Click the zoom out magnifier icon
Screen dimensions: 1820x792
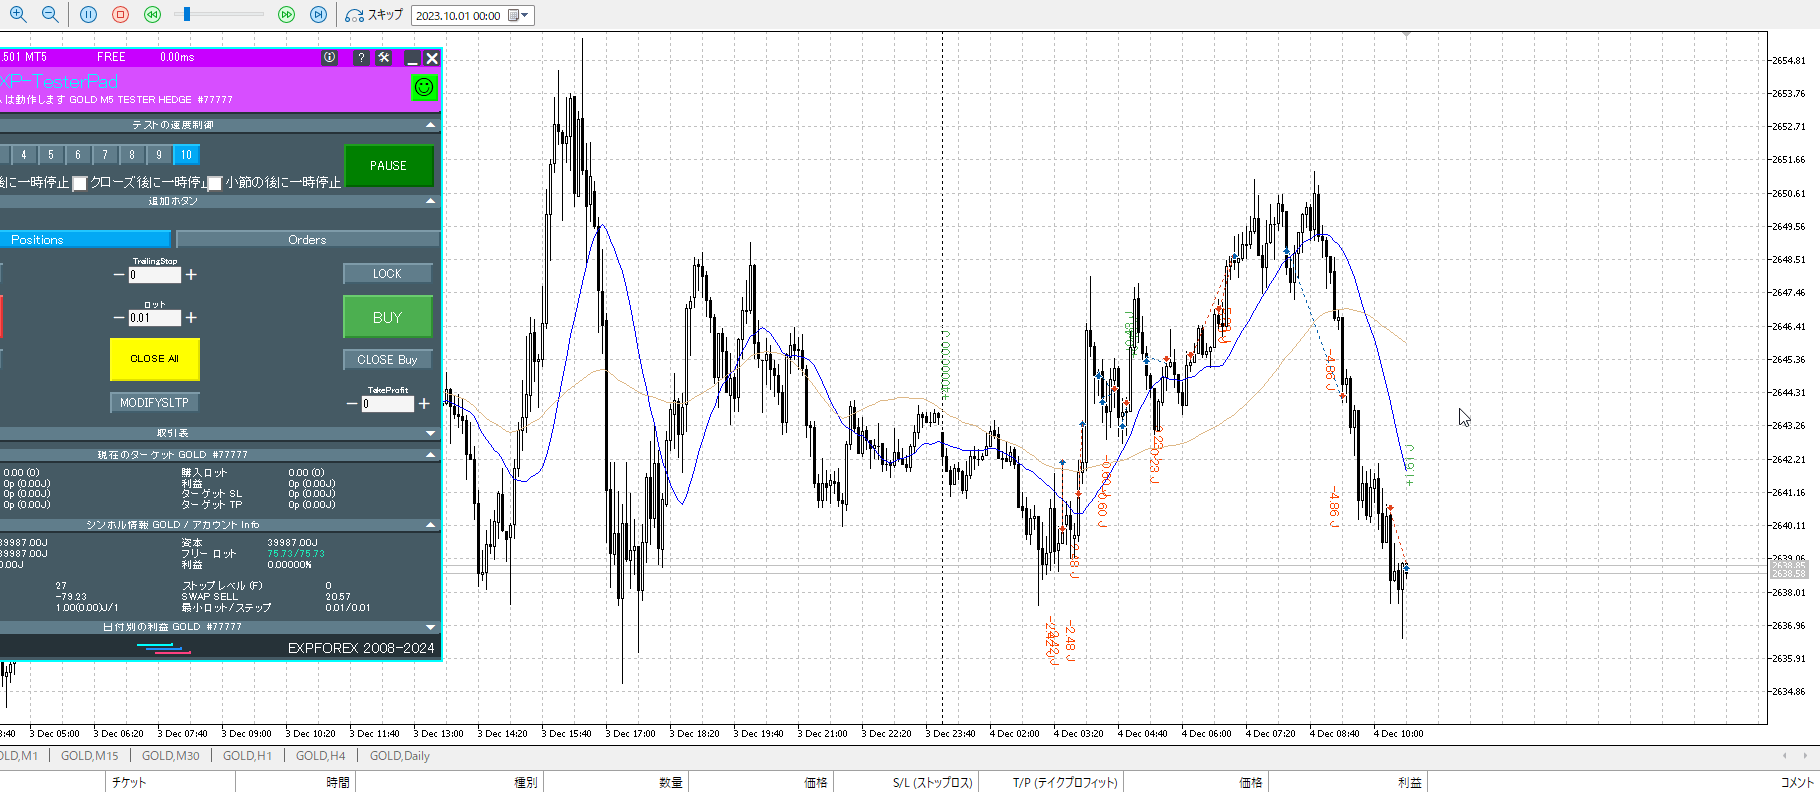tap(50, 15)
